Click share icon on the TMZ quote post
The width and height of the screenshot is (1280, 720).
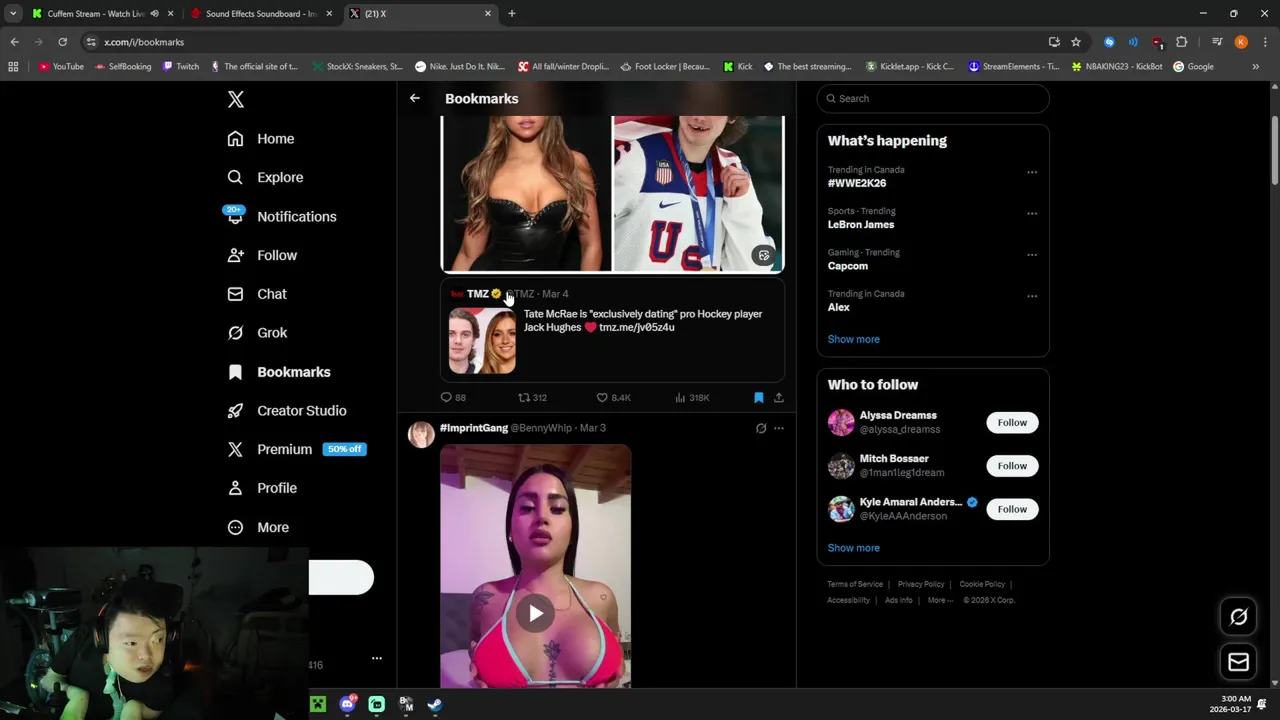coord(779,397)
